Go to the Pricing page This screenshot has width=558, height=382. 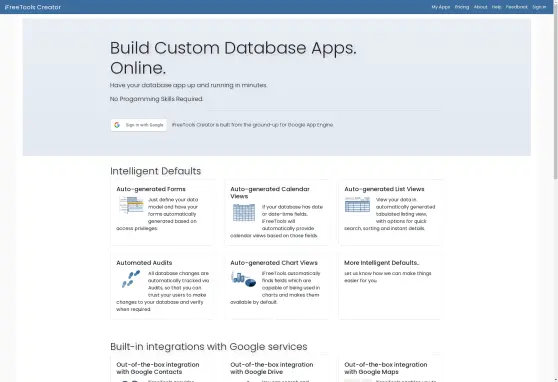coord(462,7)
